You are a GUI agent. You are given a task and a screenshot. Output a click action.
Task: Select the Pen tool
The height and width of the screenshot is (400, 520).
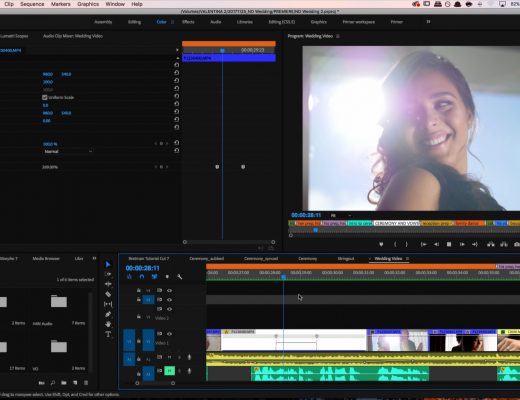tap(108, 314)
